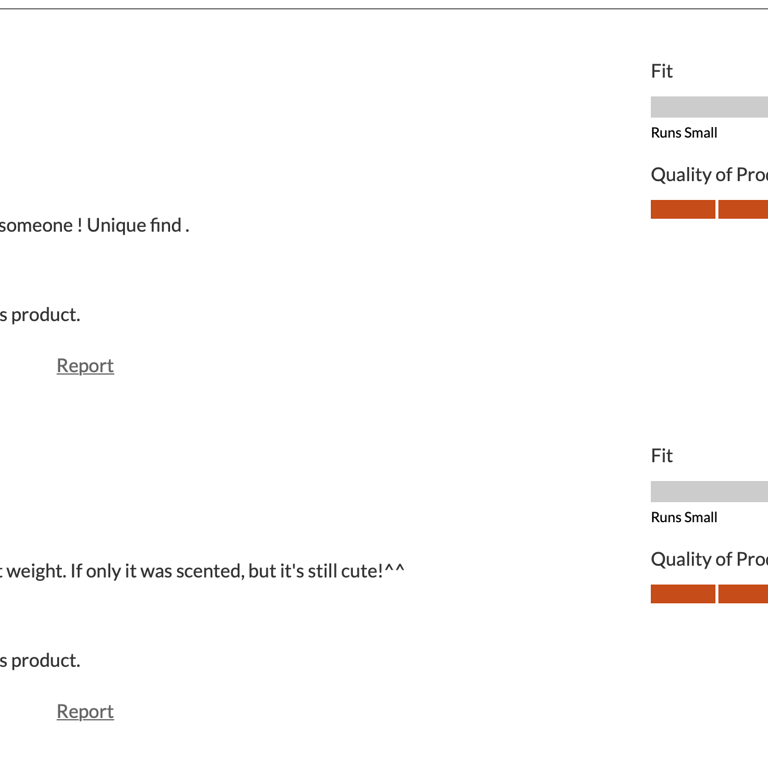768x768 pixels.
Task: Click 's product.' line below 'Unique find' review
Action: click(x=40, y=315)
